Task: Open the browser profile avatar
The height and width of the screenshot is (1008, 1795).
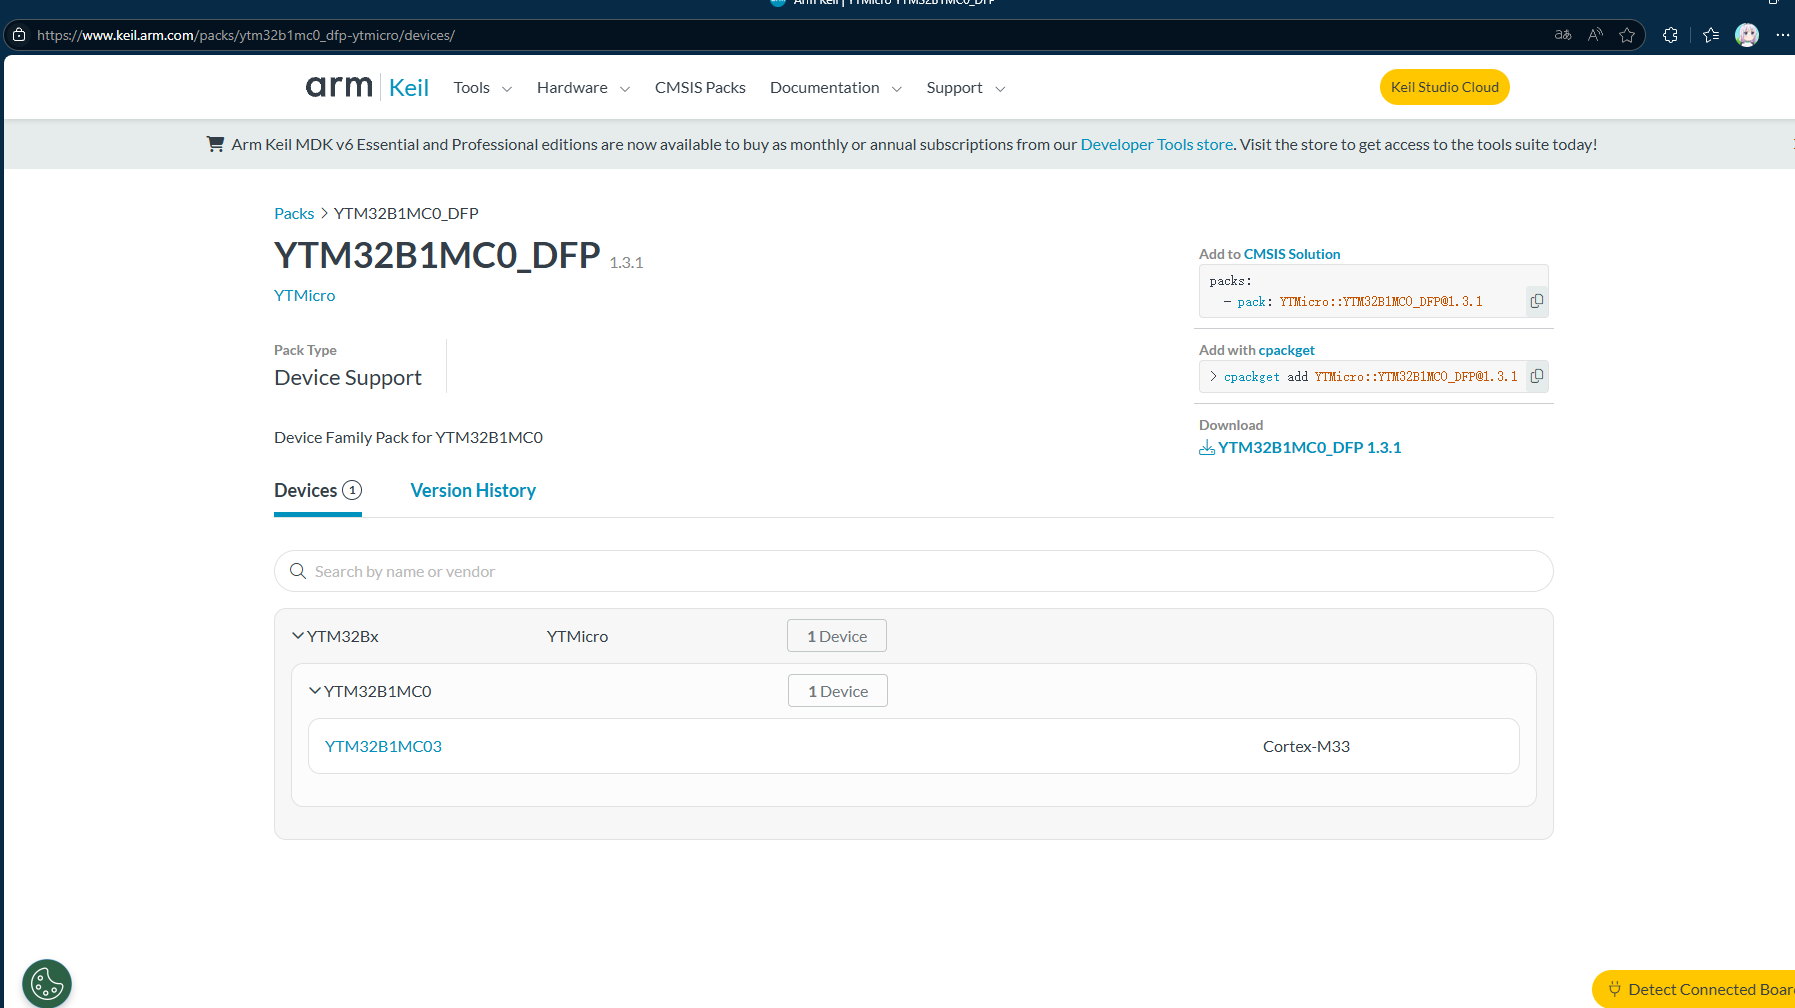Action: (x=1747, y=35)
